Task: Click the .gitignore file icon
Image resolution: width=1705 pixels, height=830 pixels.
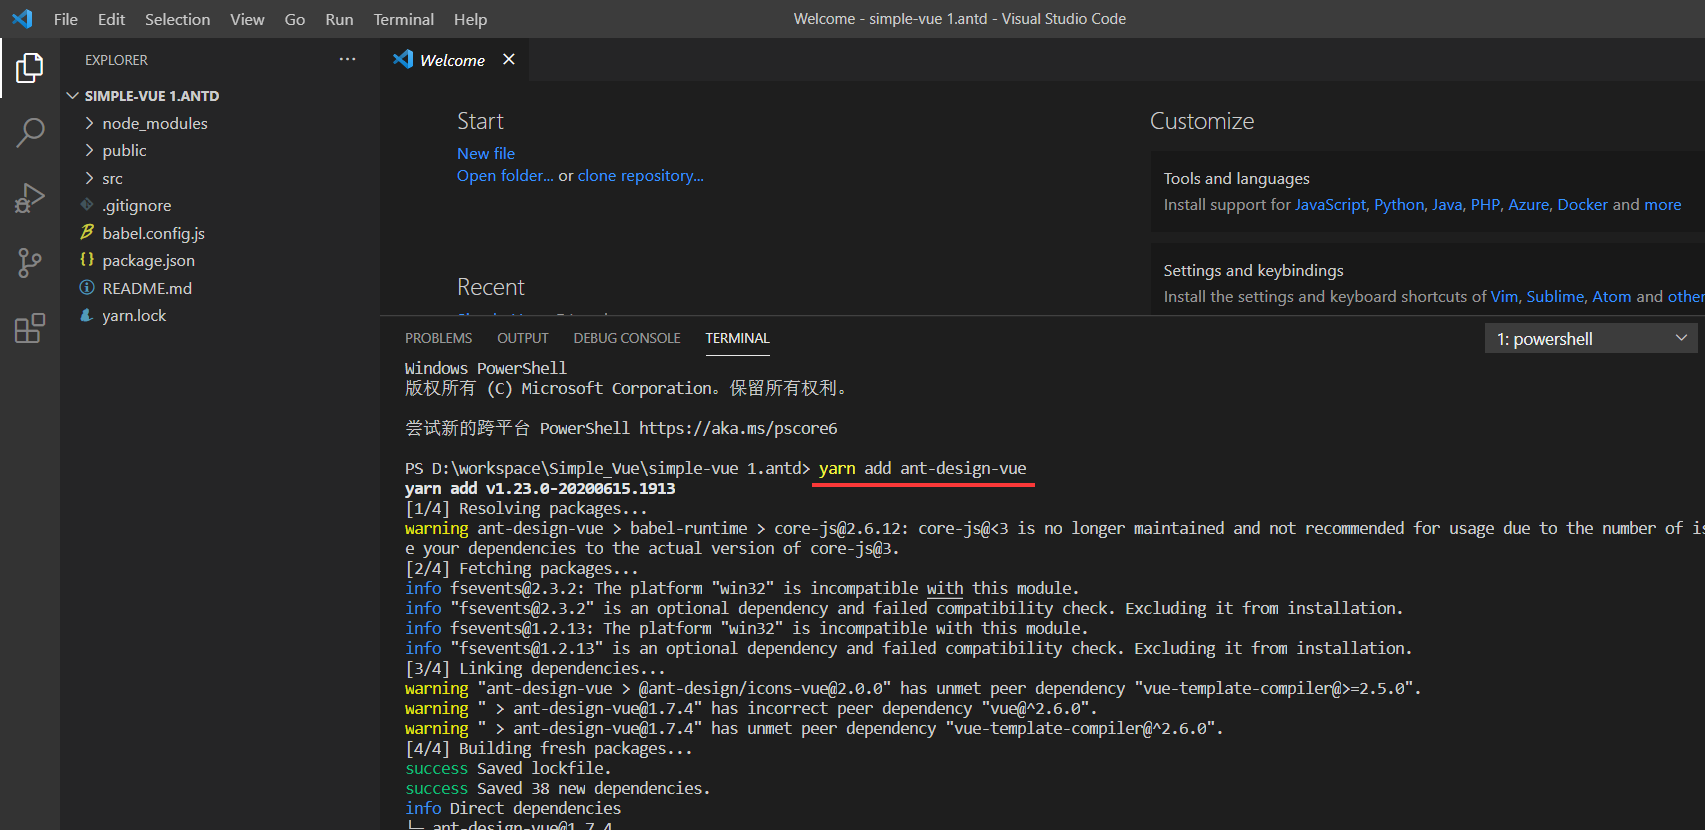Action: pyautogui.click(x=87, y=205)
